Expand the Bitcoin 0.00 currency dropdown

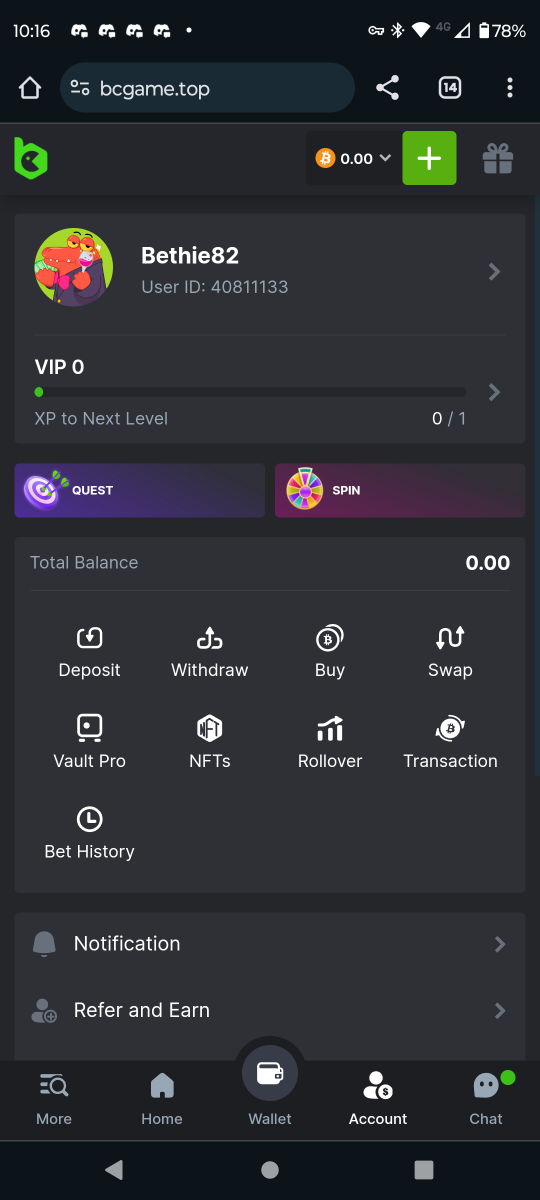coord(353,158)
